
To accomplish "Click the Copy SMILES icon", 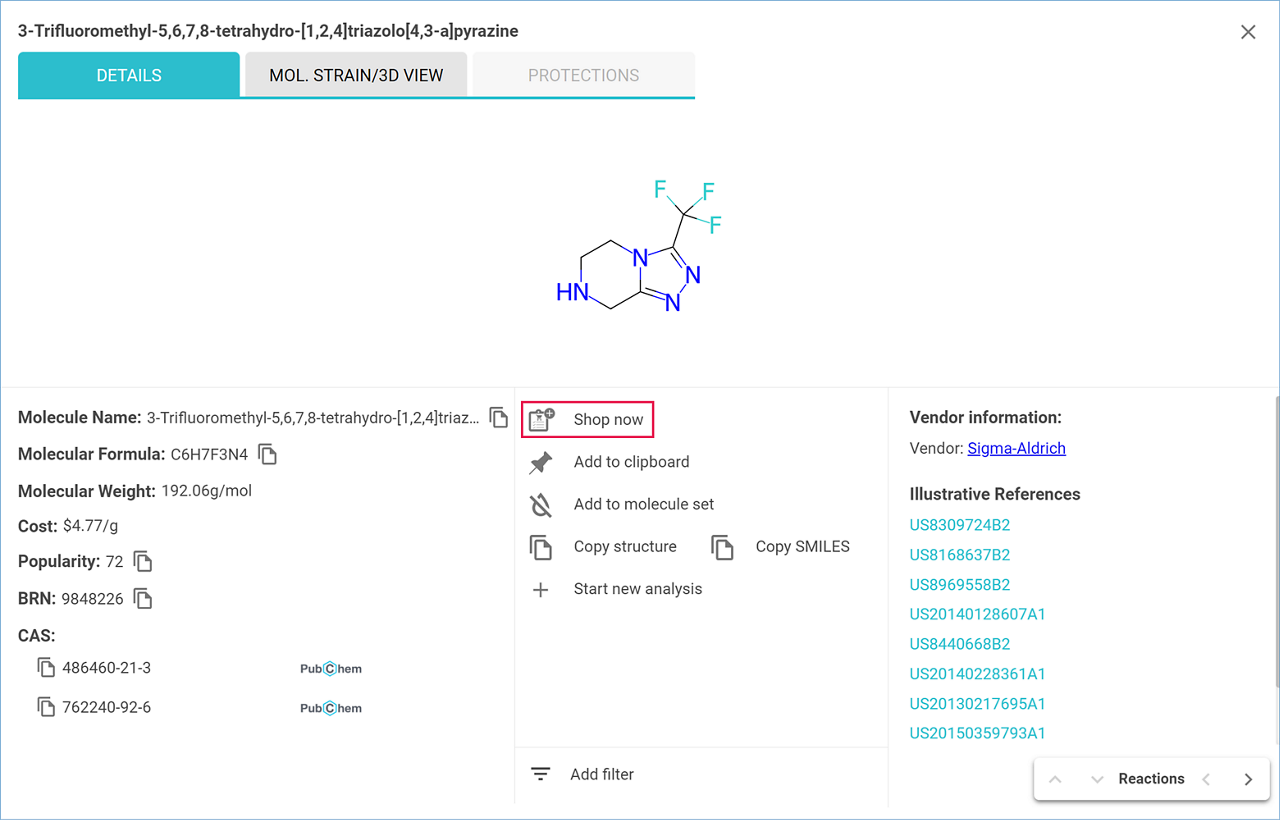I will tap(723, 547).
